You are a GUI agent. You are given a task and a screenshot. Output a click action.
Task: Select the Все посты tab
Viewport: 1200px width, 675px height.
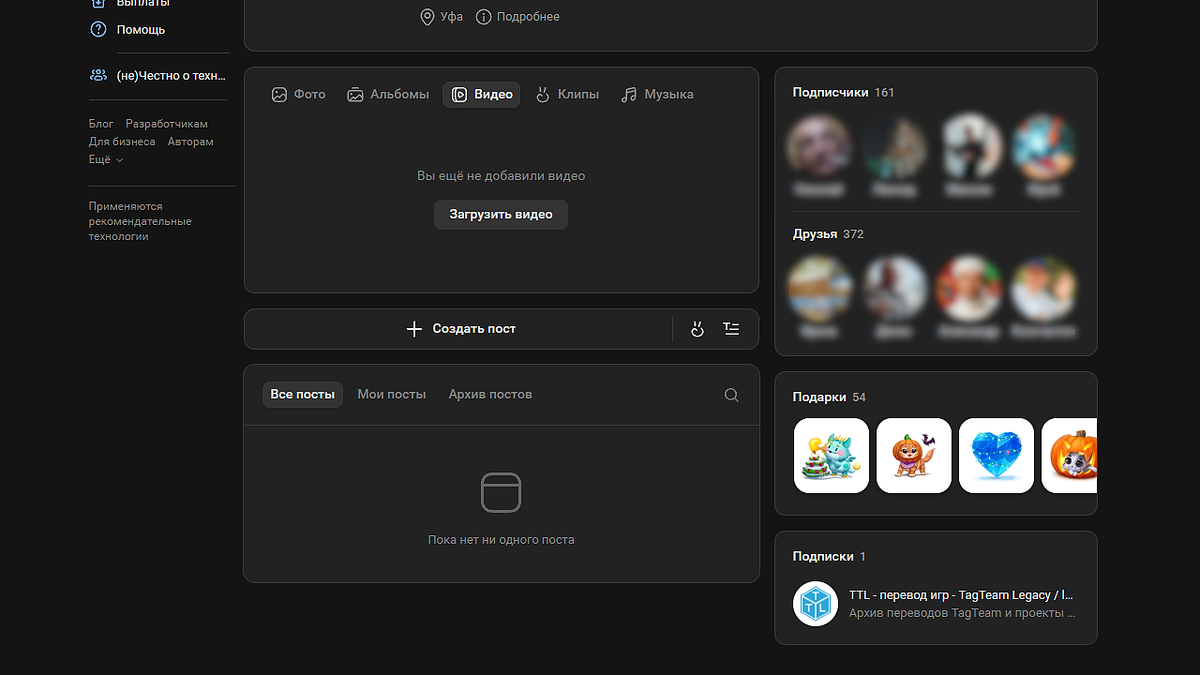coord(302,395)
